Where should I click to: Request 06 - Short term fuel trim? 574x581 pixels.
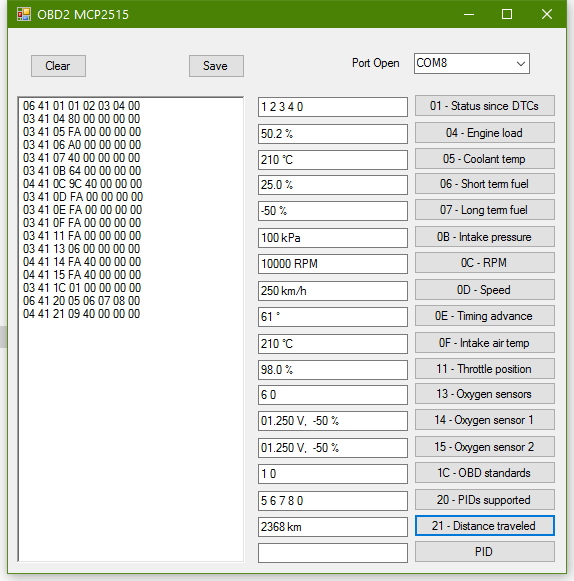click(x=484, y=184)
